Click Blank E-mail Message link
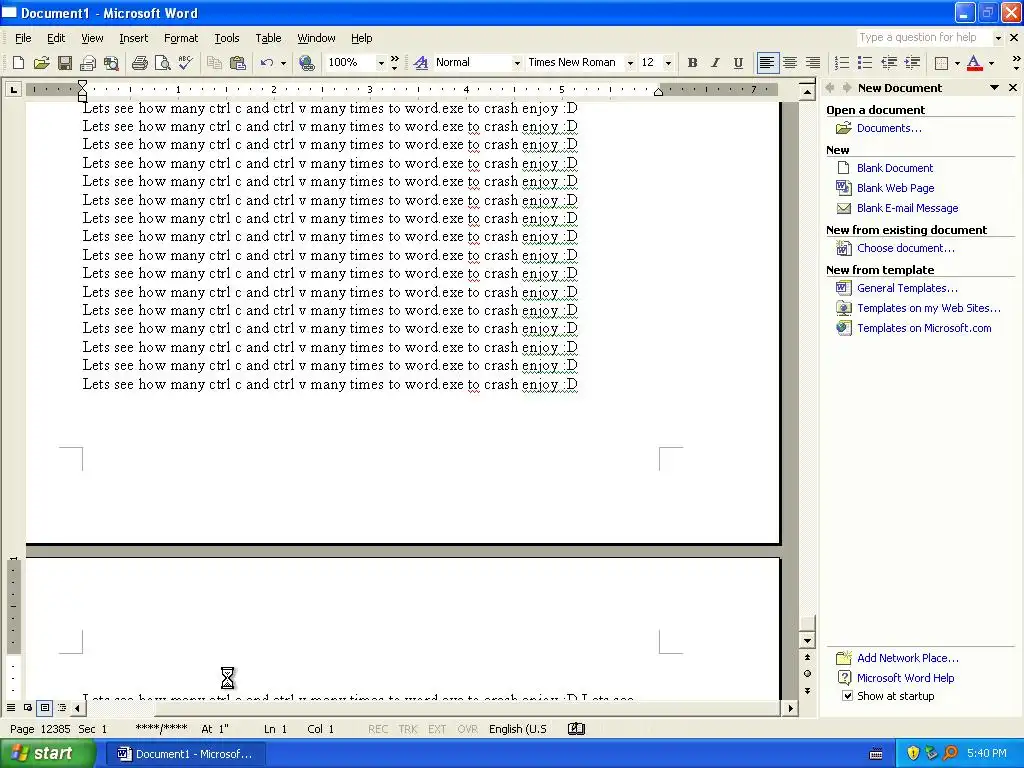 (907, 208)
